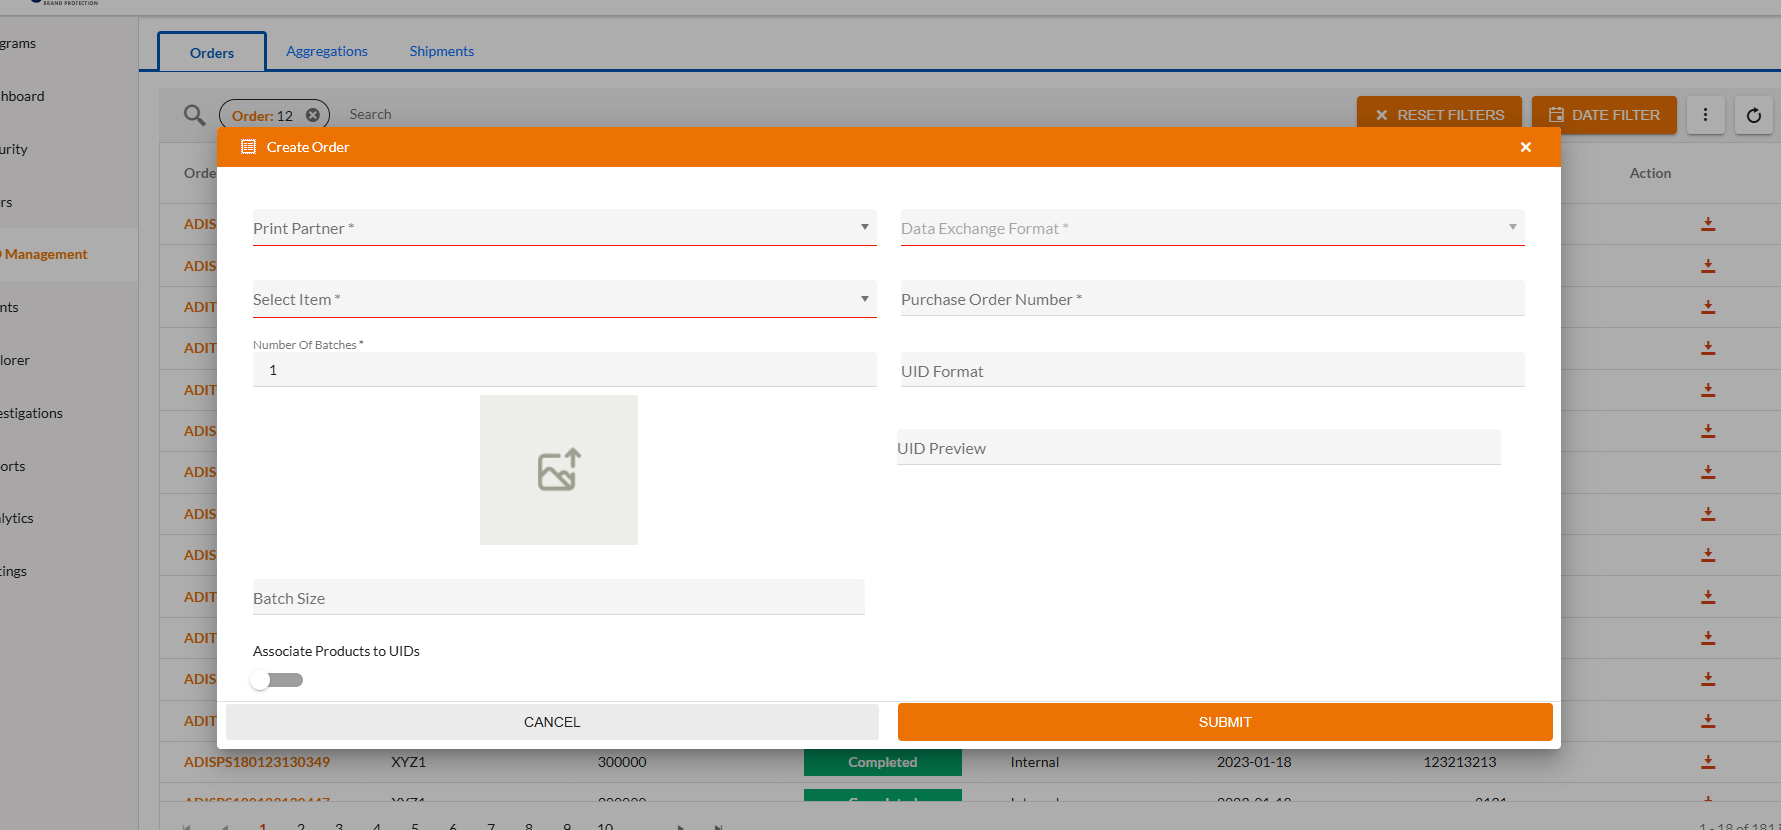Open the Date Filter button
This screenshot has width=1781, height=830.
click(x=1603, y=115)
